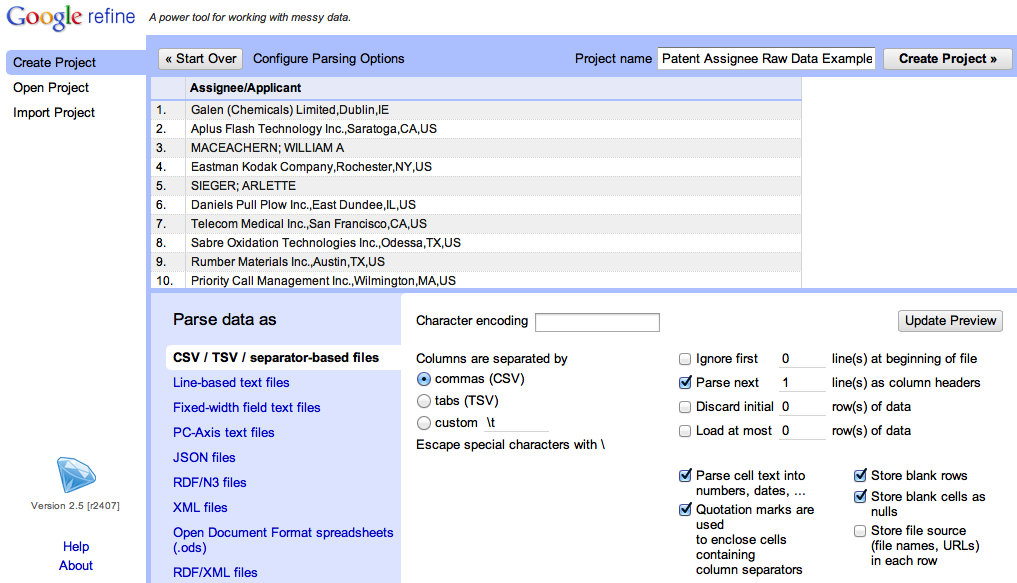Choose JSON files format
The height and width of the screenshot is (583, 1017).
pos(204,457)
